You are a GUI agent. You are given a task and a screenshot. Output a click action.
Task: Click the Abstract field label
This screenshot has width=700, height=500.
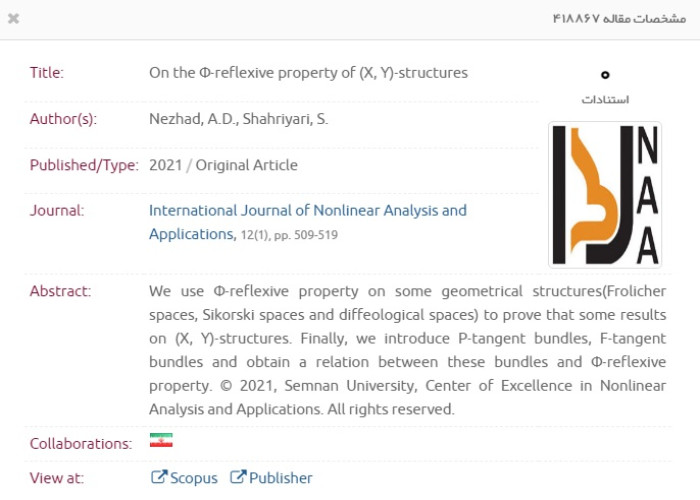[x=60, y=291]
